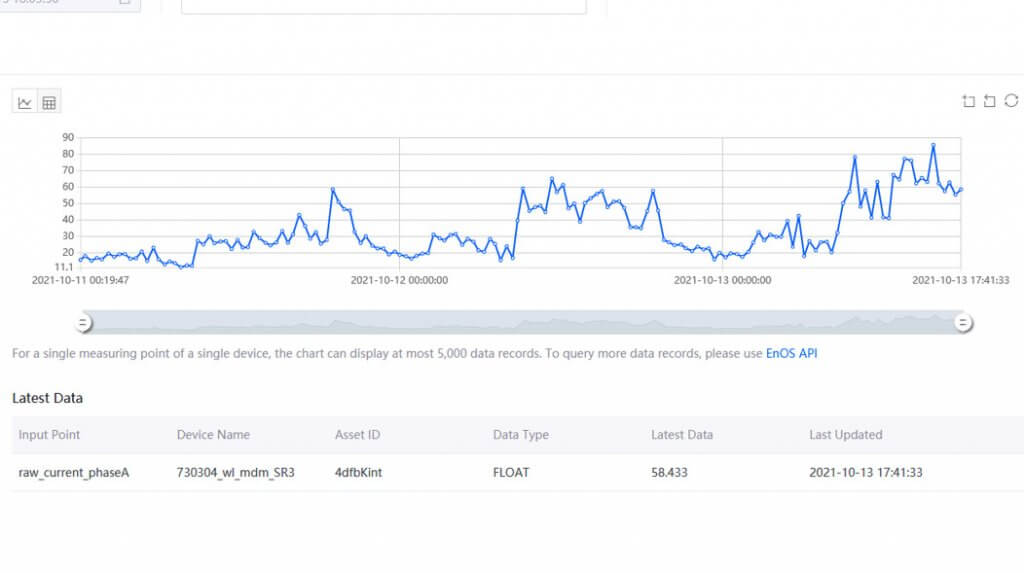The image size is (1024, 573).
Task: Click the Input Point column header
Action: pos(49,434)
